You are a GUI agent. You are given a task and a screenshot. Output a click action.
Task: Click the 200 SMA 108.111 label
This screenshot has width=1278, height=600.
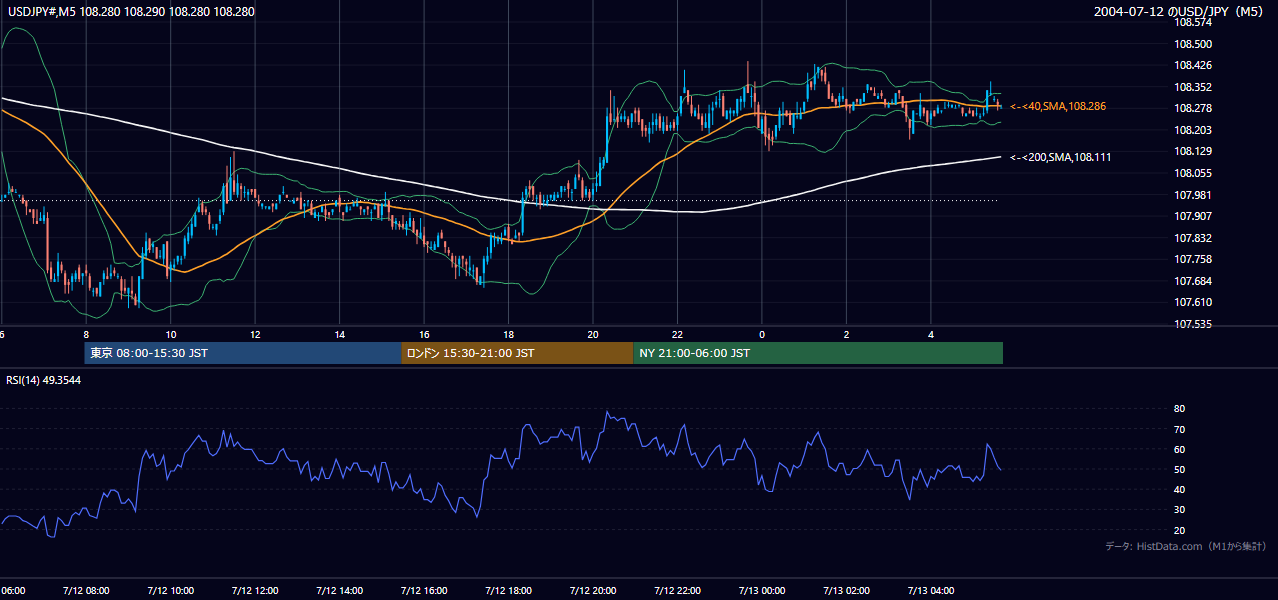(1060, 157)
